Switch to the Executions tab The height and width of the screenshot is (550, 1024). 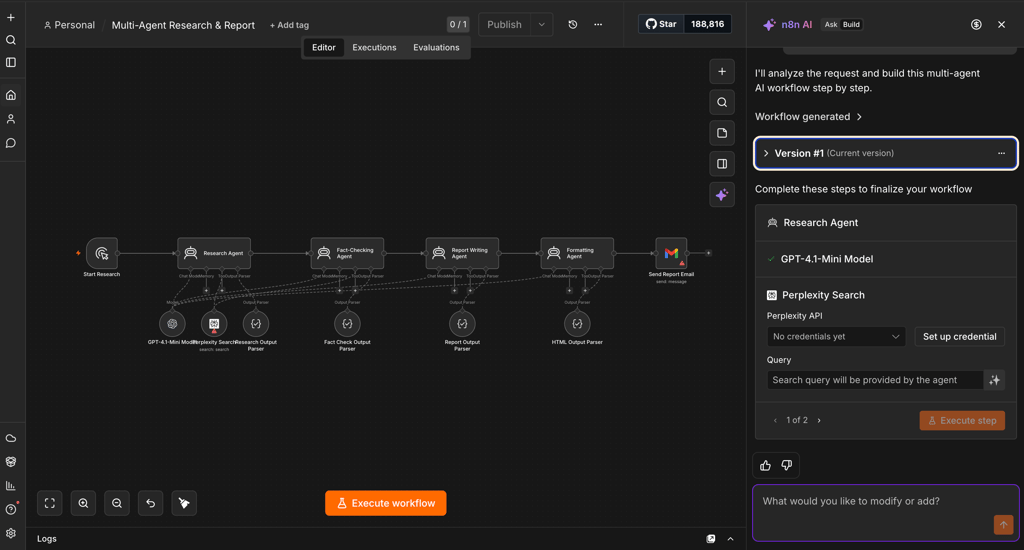click(x=374, y=48)
